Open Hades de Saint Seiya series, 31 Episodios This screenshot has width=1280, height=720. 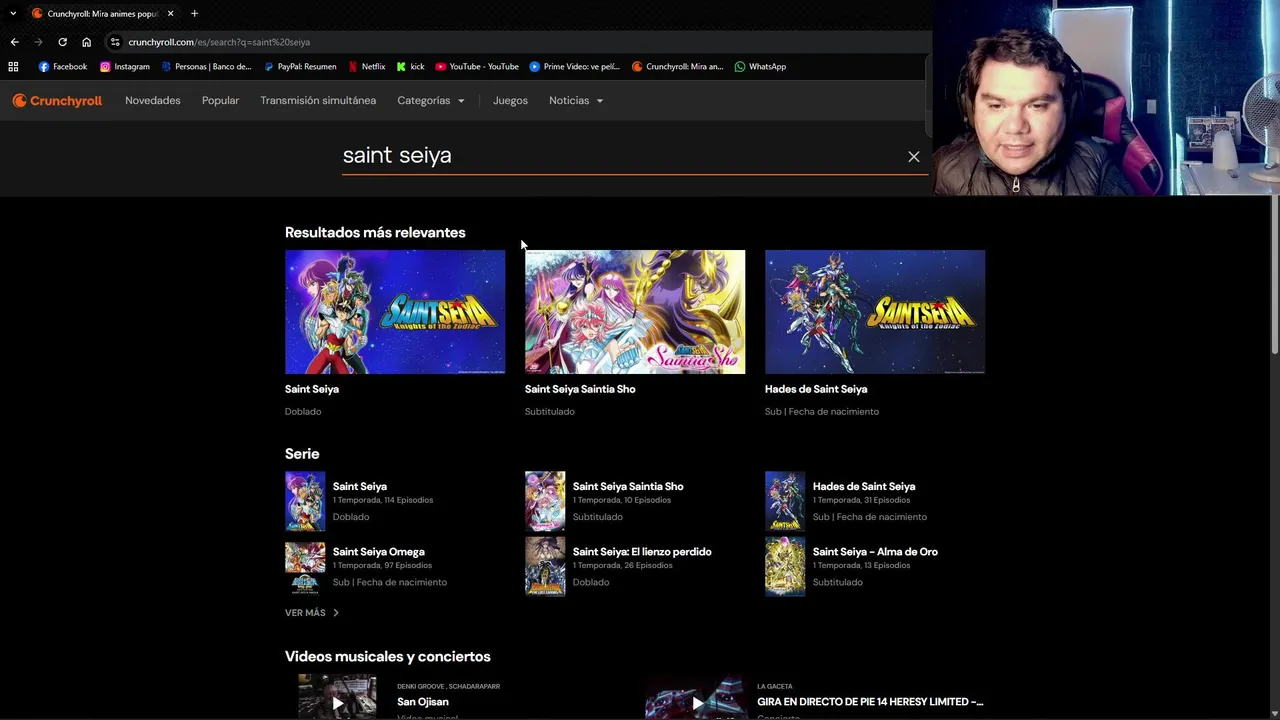click(x=875, y=501)
